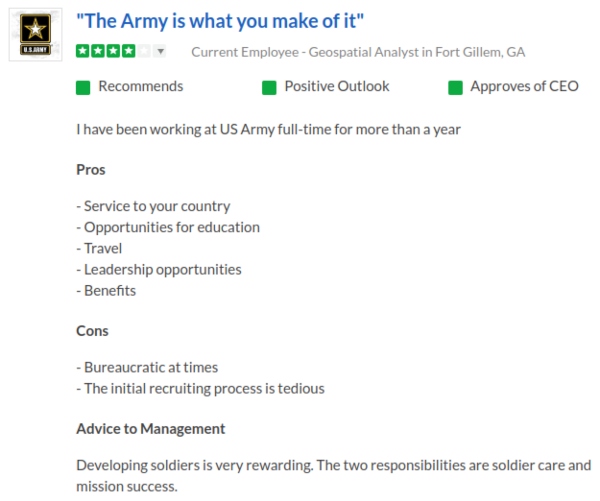The image size is (600, 501).
Task: Click the second green rating star
Action: [97, 51]
